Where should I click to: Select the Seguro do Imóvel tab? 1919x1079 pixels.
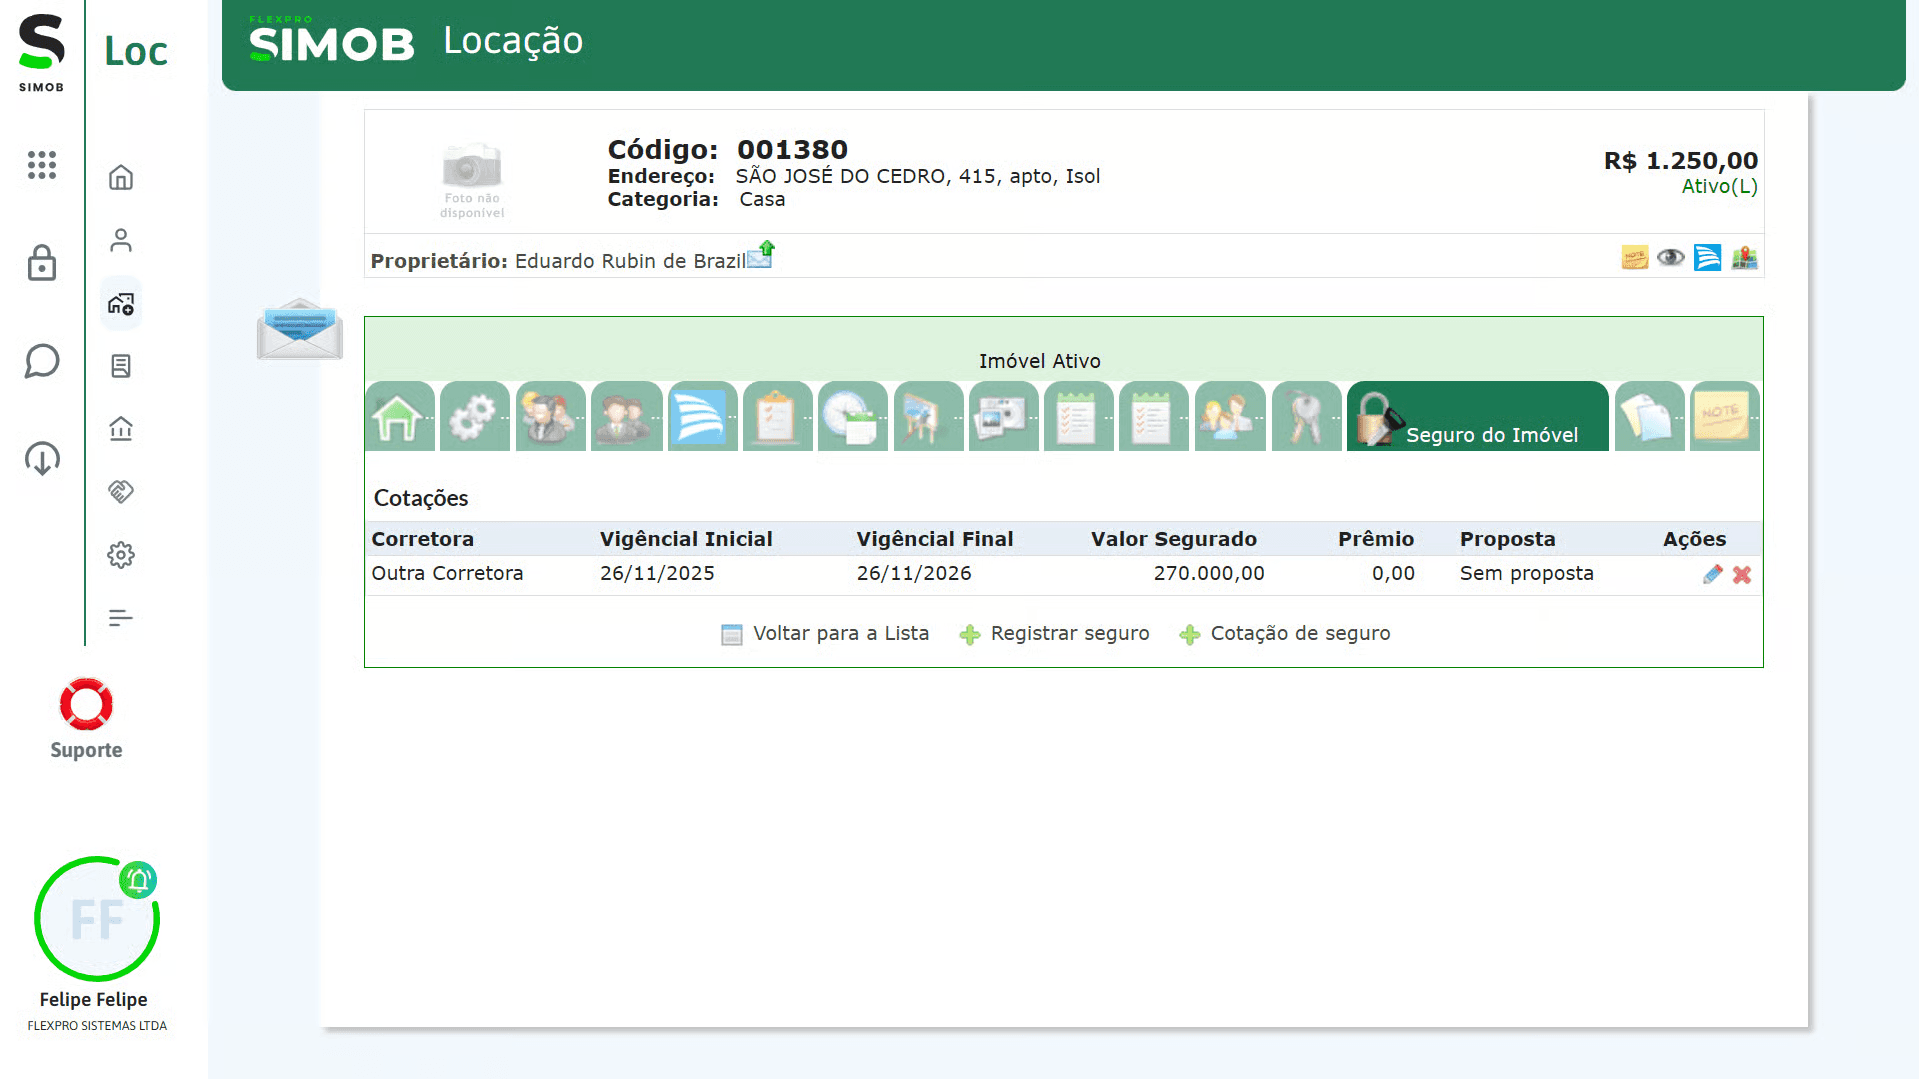1477,417
